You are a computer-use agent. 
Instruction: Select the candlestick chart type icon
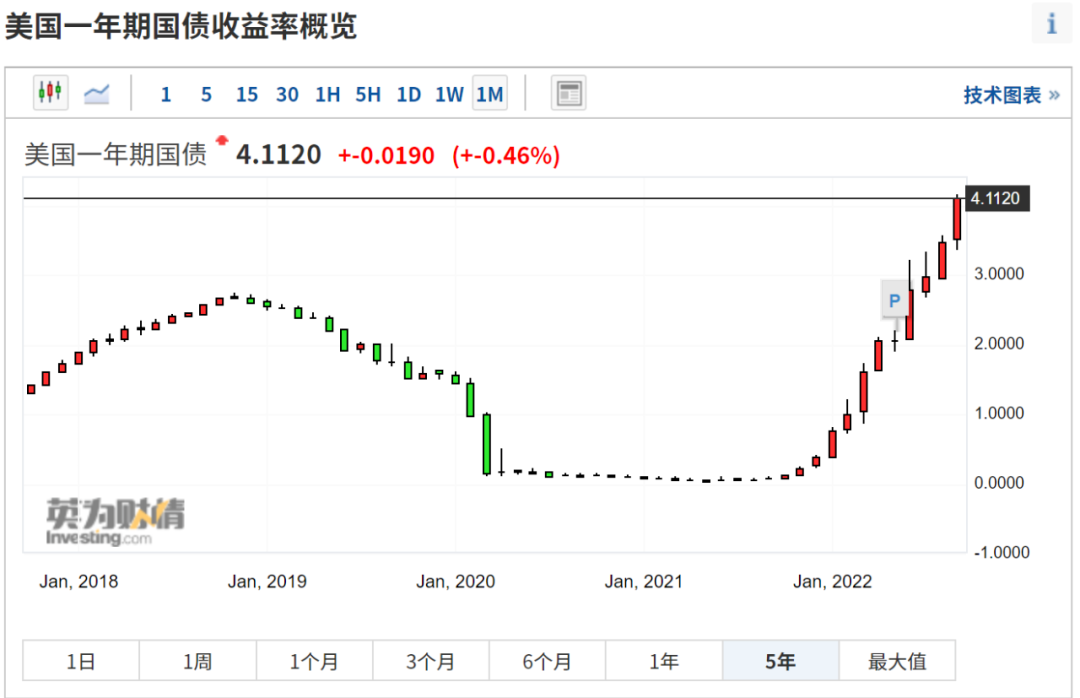(x=50, y=93)
